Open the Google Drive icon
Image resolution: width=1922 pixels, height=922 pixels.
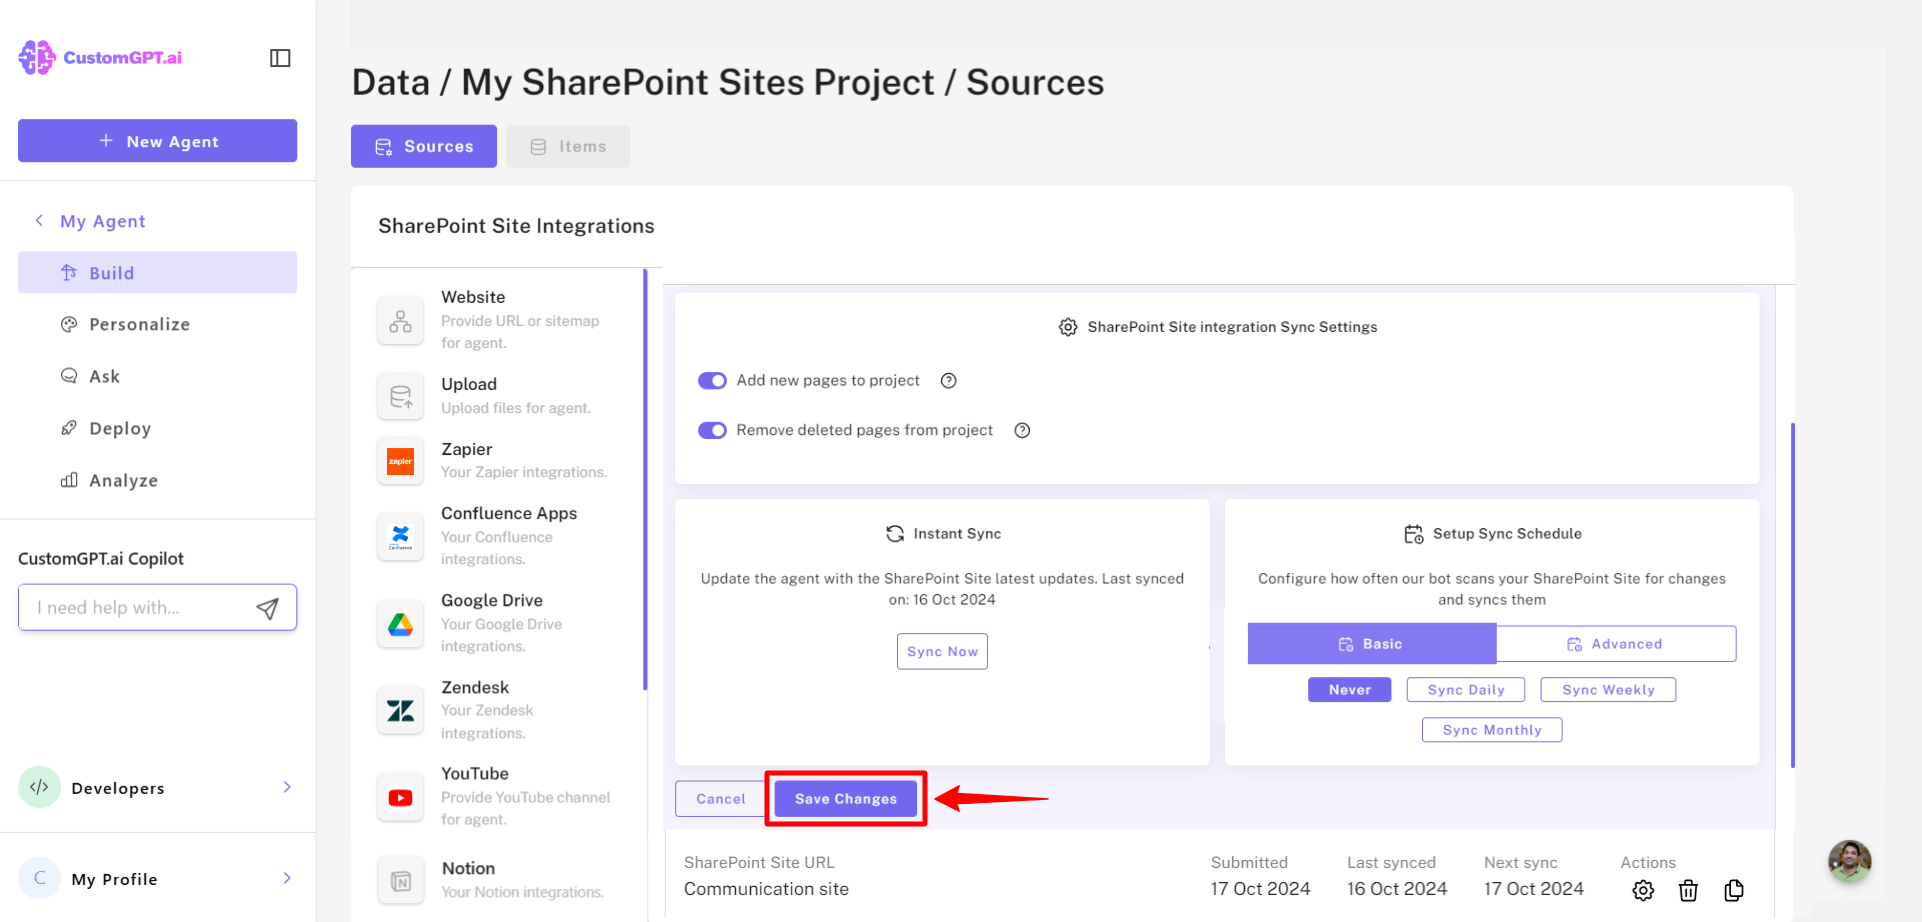[400, 624]
